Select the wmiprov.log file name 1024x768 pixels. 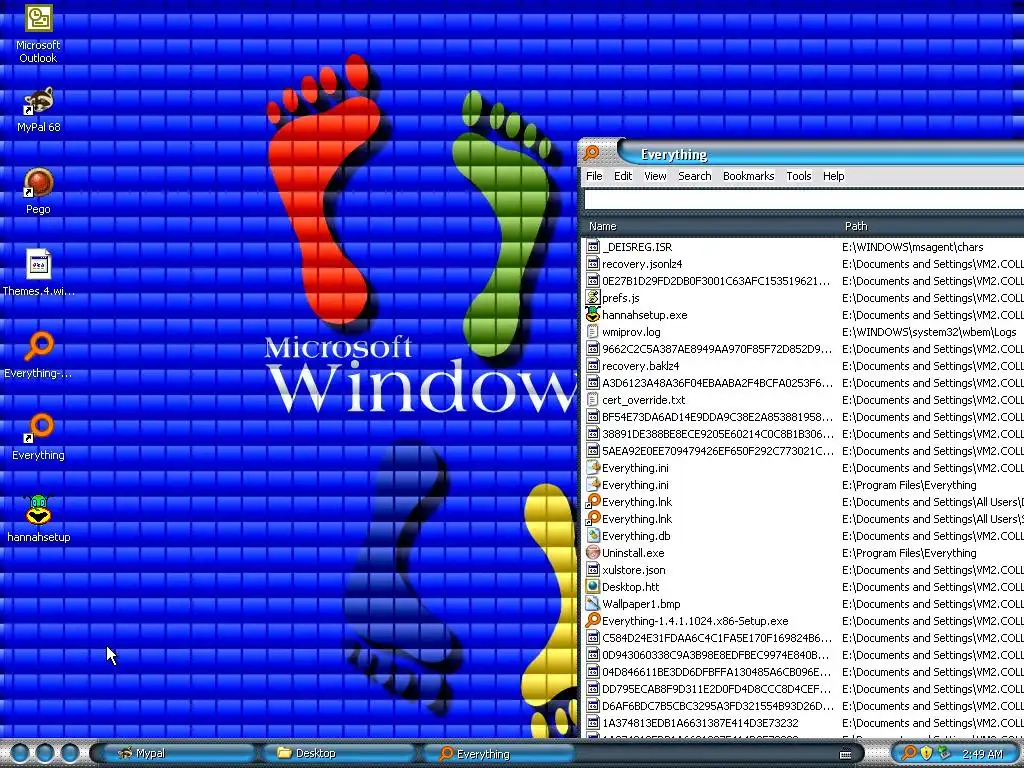[631, 332]
